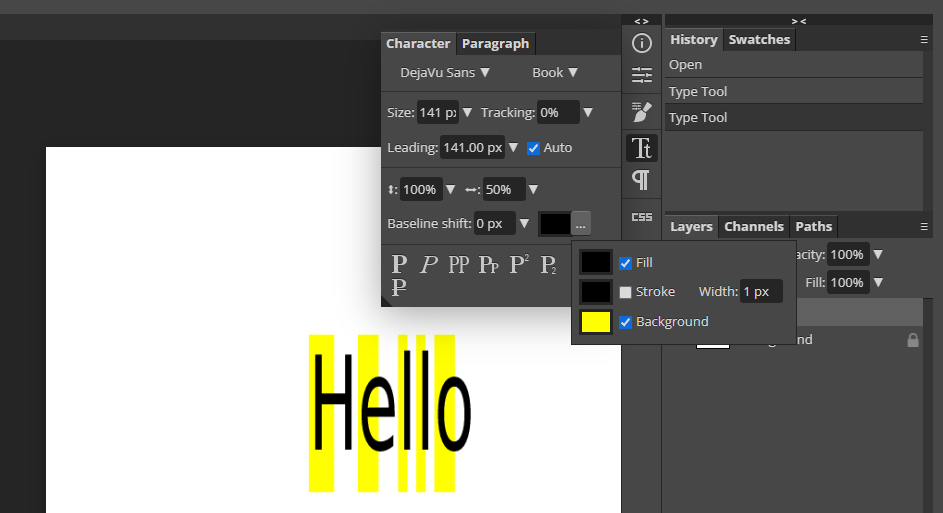Enable the Stroke checkbox
This screenshot has width=943, height=513.
(x=625, y=292)
